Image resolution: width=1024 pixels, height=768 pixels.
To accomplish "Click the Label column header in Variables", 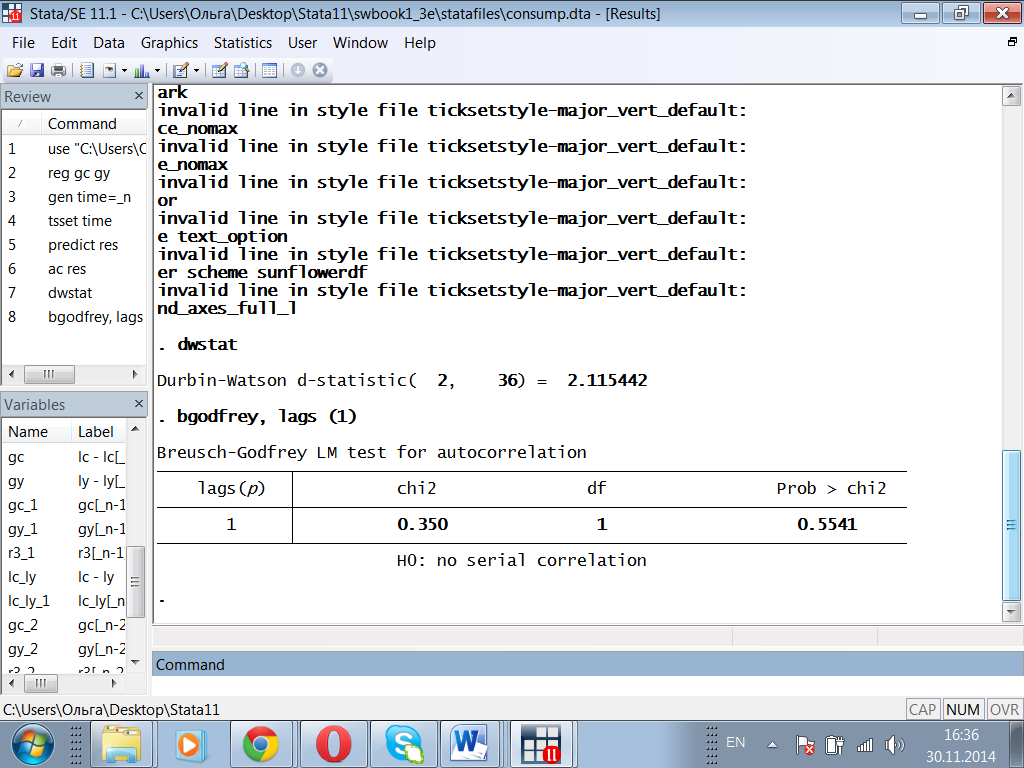I will (96, 432).
